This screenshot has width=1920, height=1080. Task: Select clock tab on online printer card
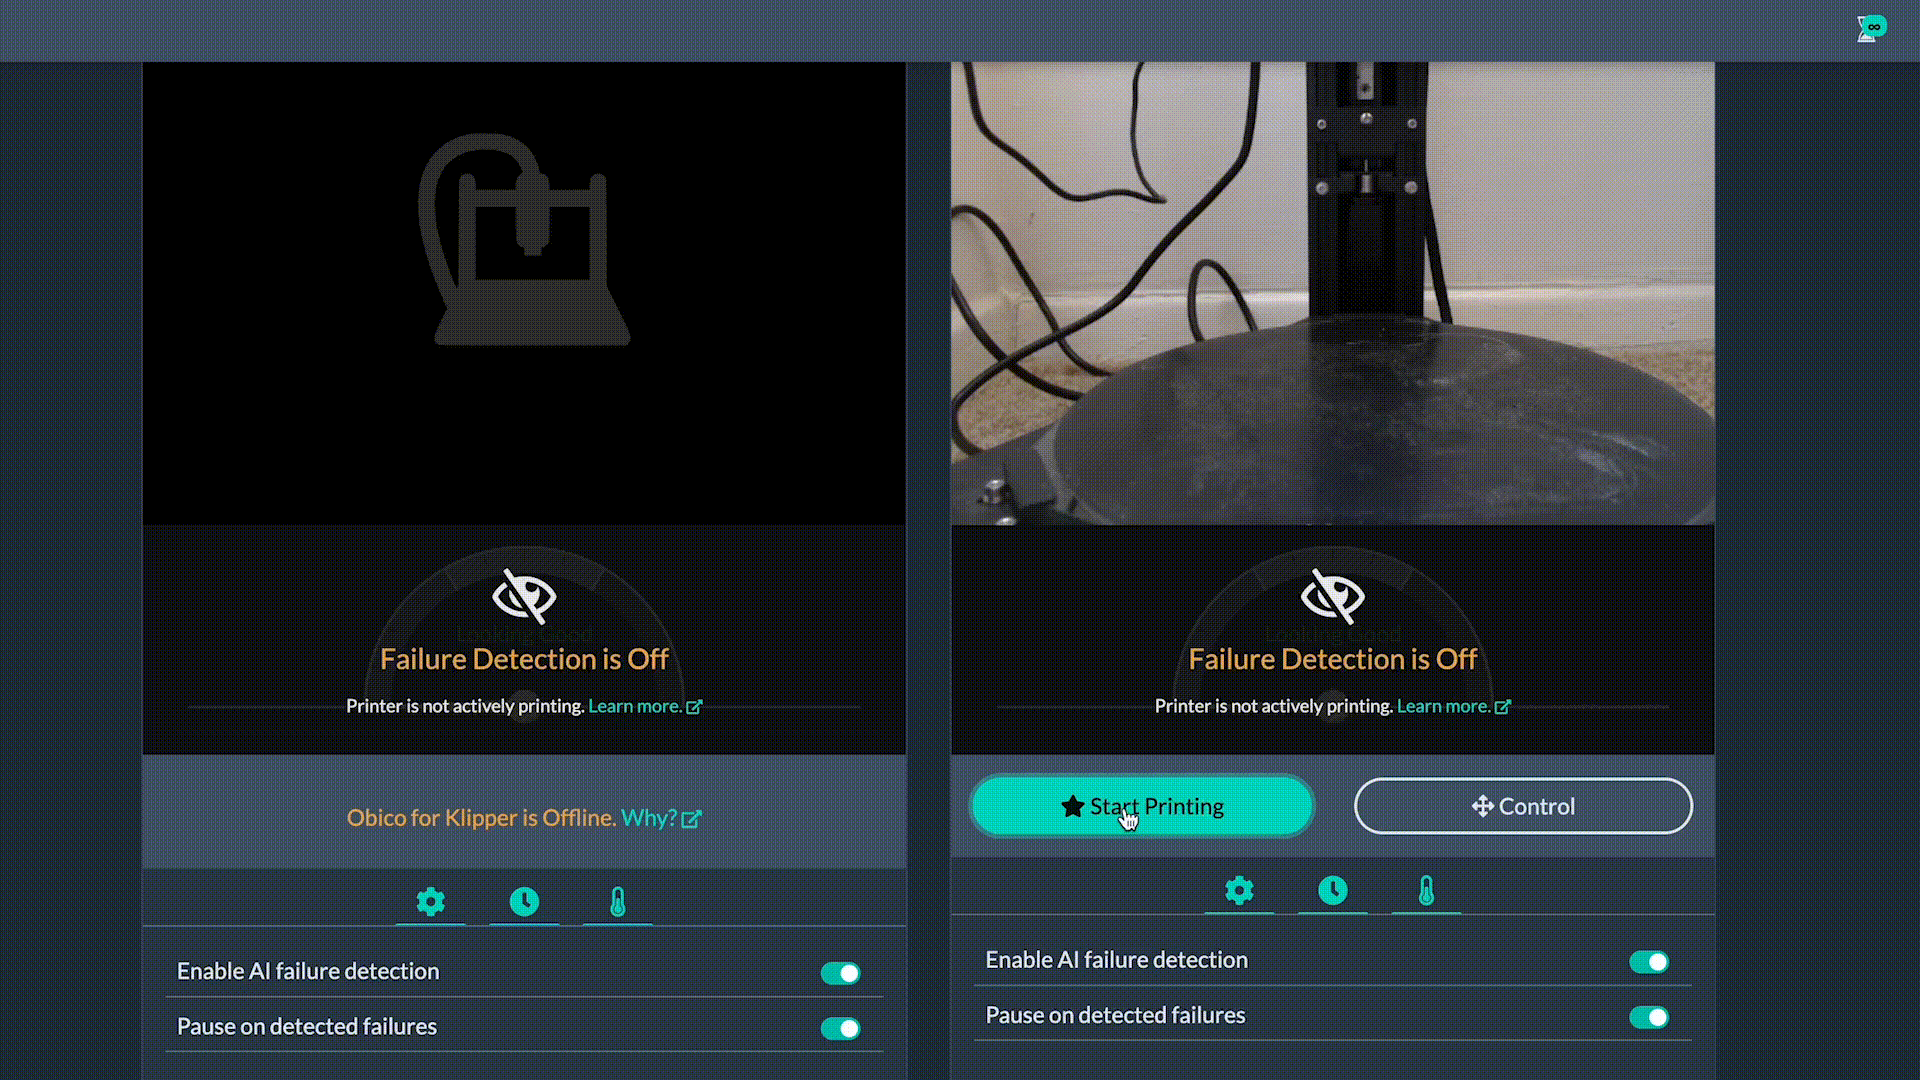[1333, 891]
